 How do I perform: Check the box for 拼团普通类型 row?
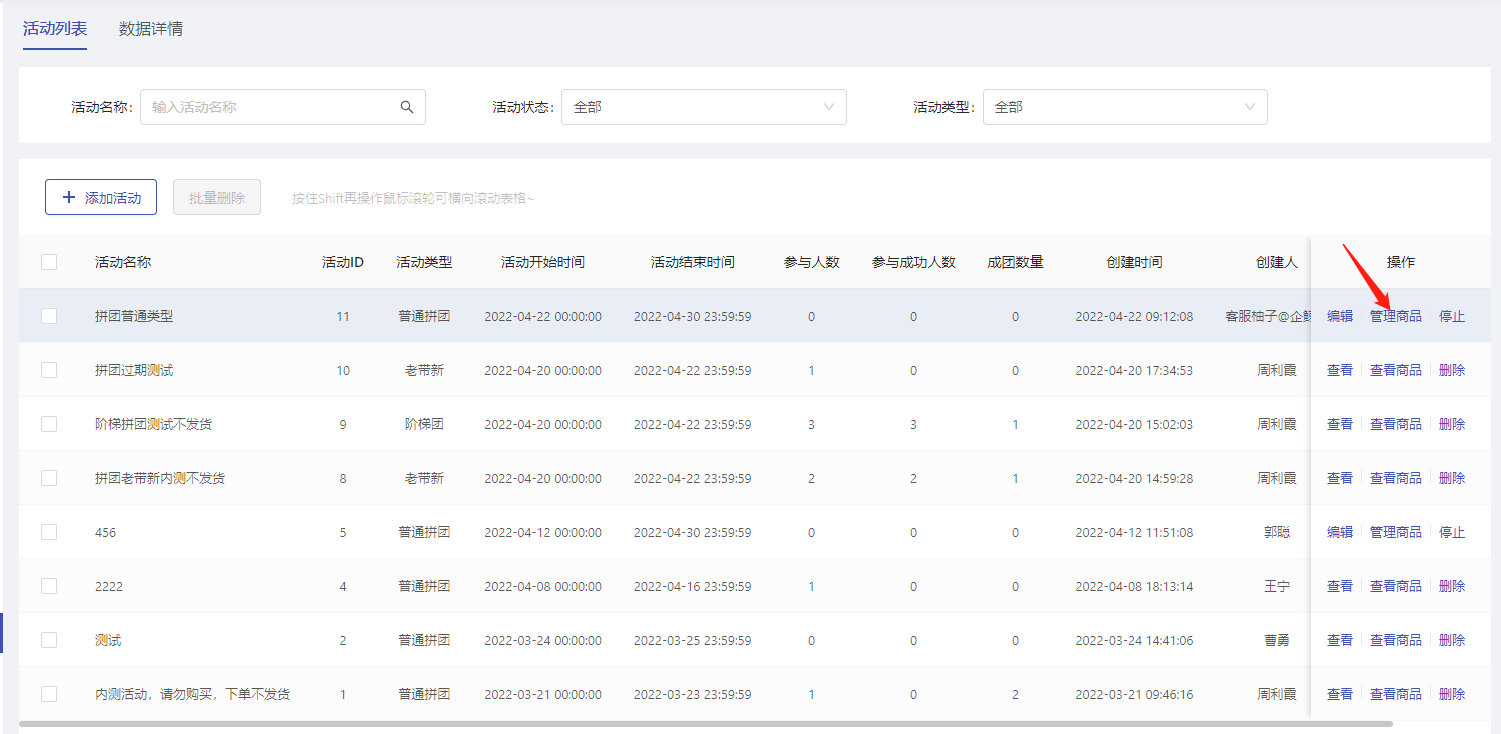coord(49,316)
